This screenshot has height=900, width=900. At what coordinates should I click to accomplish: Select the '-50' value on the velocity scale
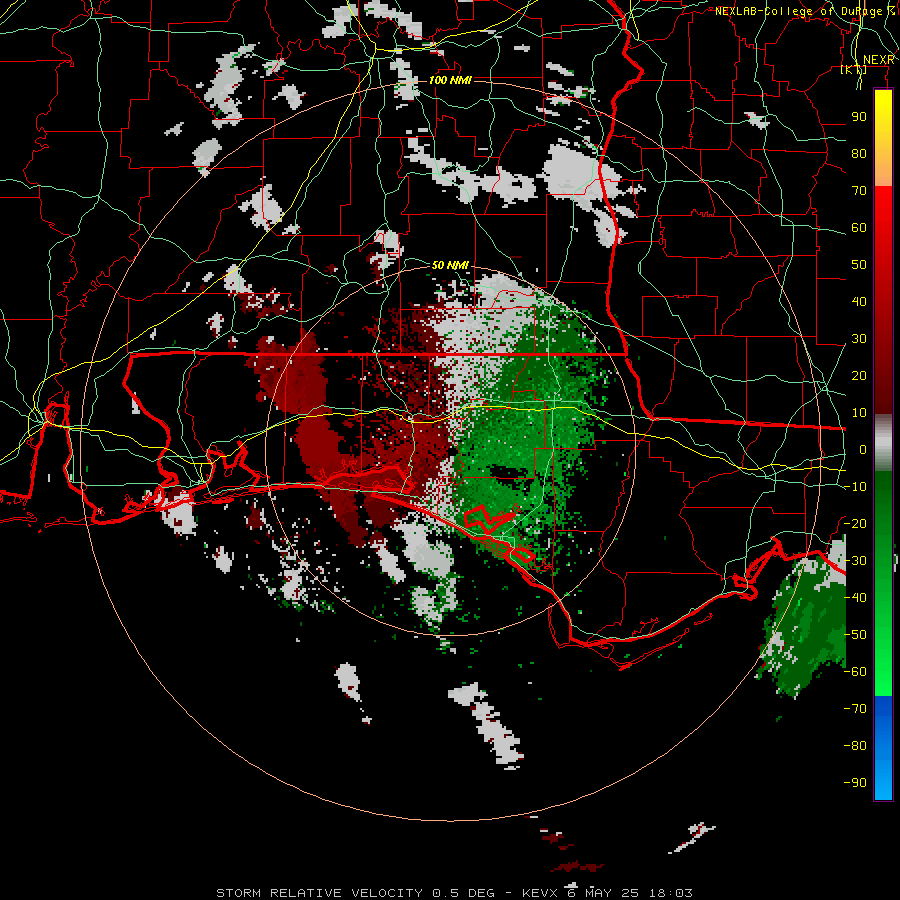click(x=855, y=635)
